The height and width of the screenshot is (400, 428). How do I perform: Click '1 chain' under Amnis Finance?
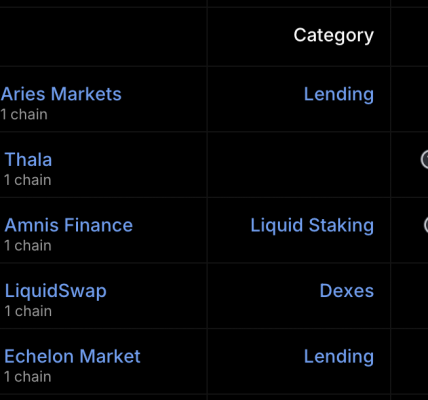[28, 246]
